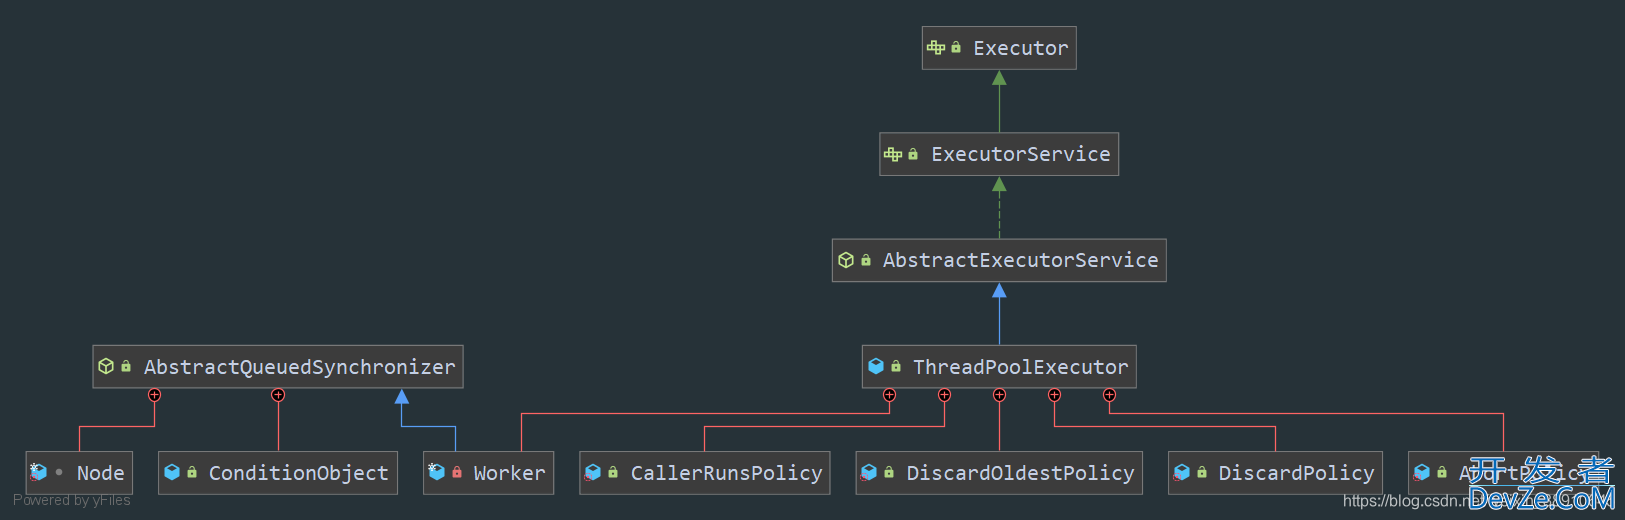
Task: Select the ConditionObject node label
Action: [x=298, y=473]
